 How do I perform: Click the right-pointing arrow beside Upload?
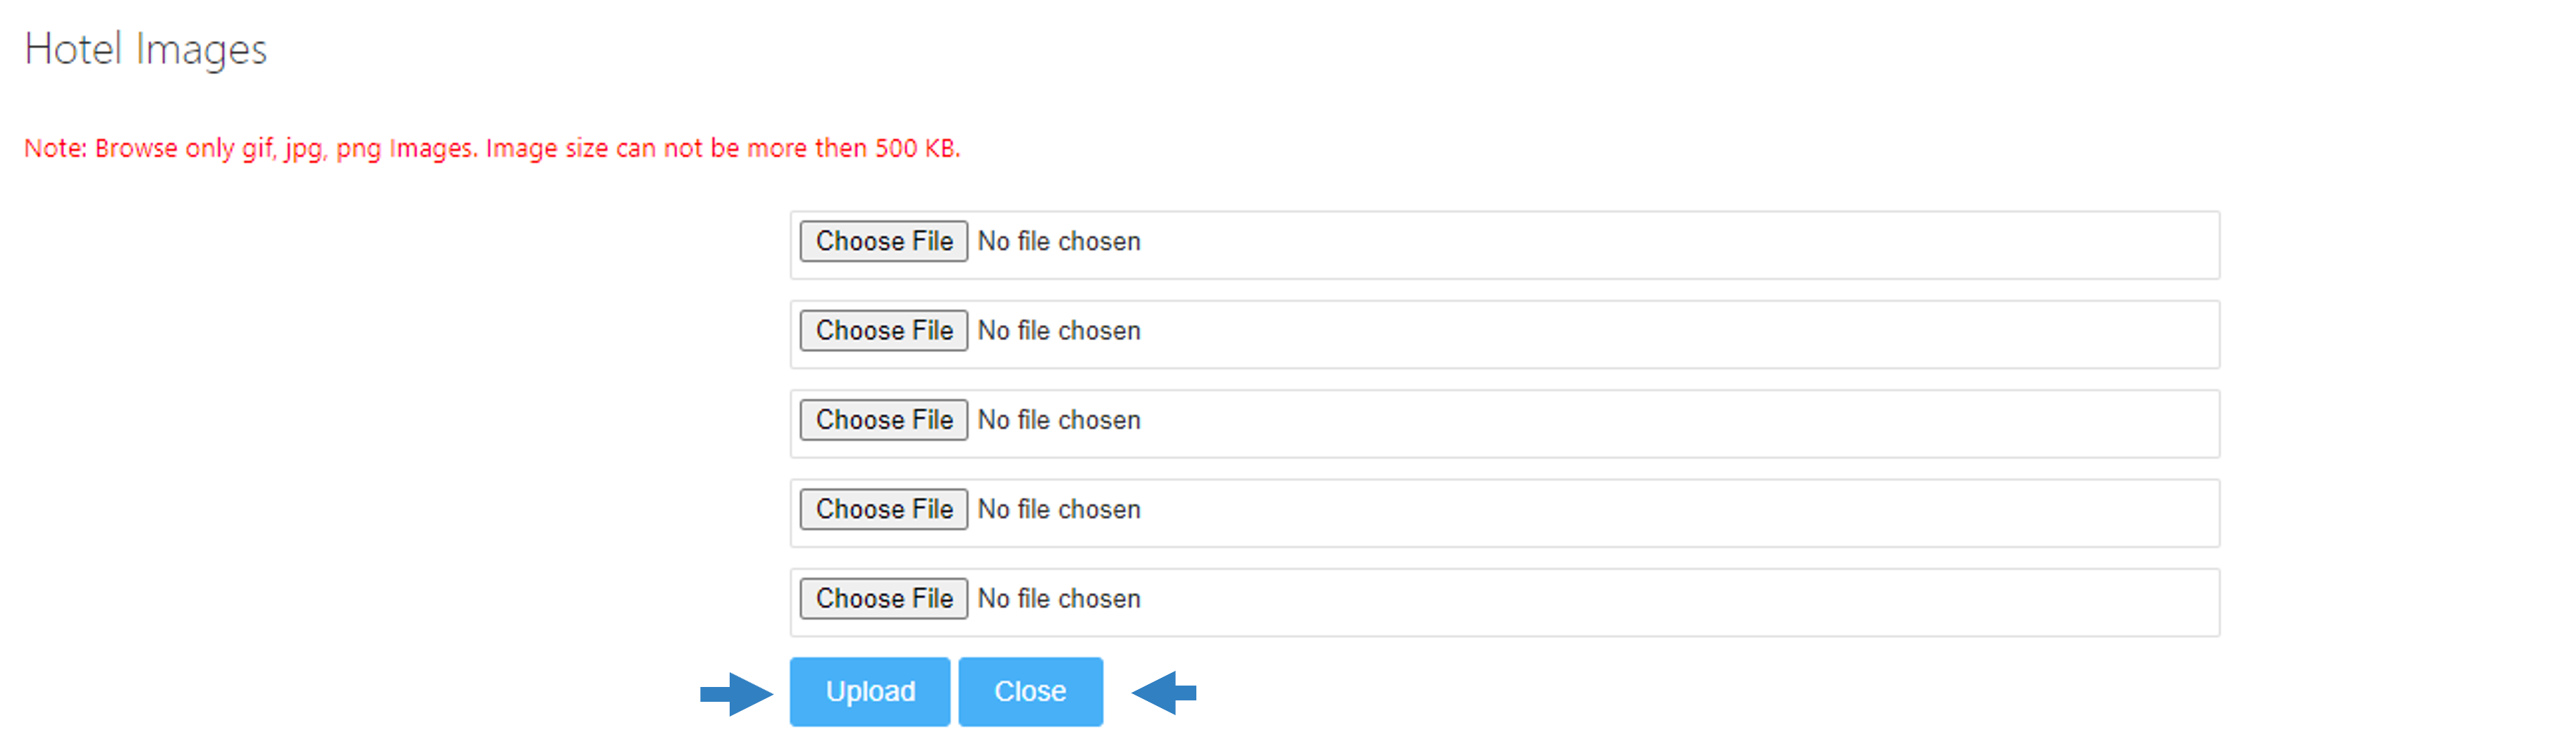pos(737,693)
